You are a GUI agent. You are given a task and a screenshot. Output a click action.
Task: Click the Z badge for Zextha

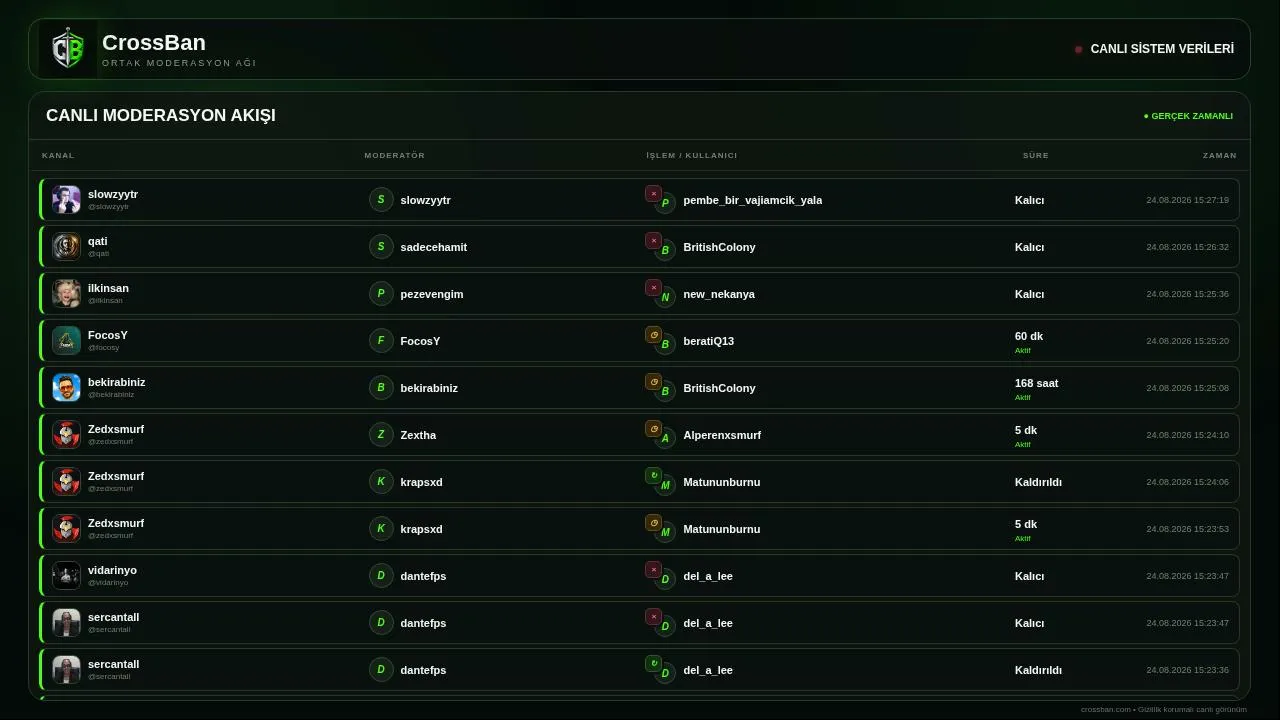point(381,434)
